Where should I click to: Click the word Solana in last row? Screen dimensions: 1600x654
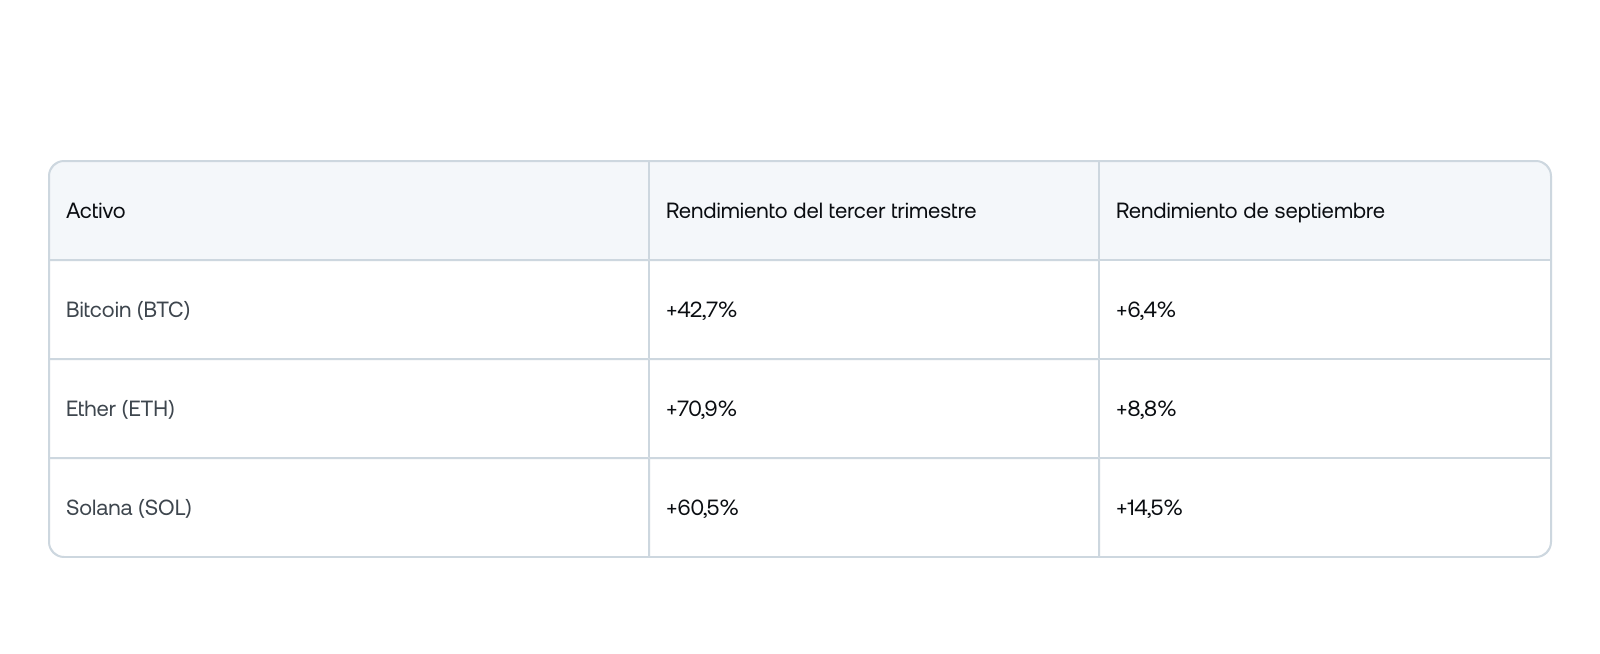click(x=99, y=508)
